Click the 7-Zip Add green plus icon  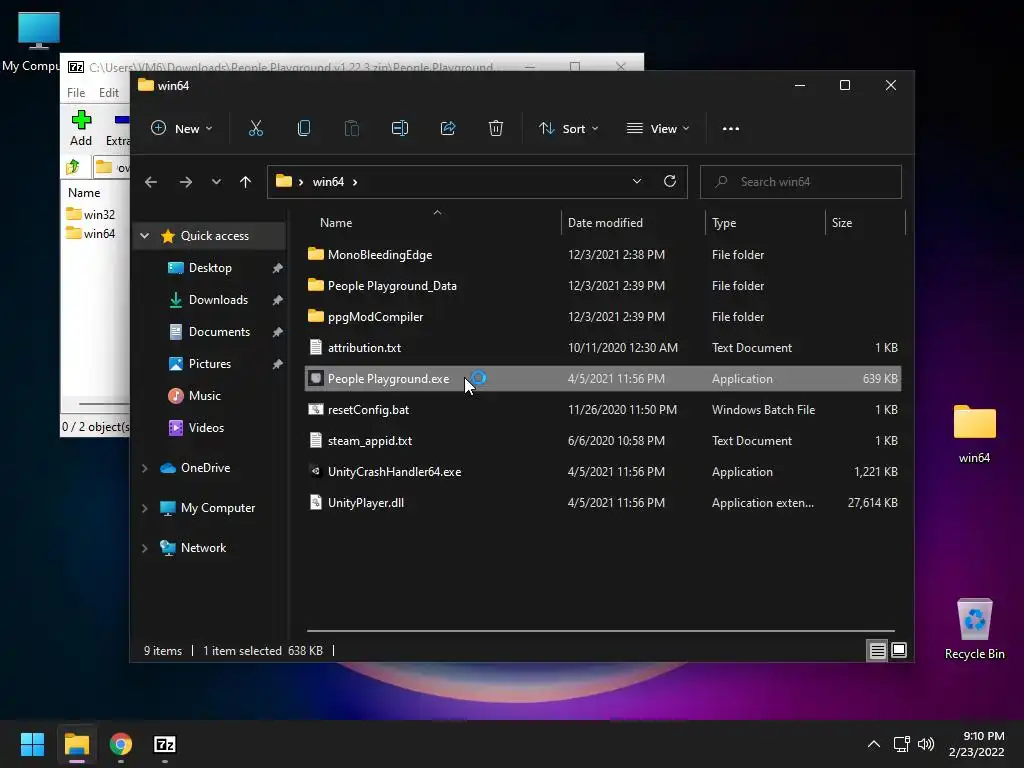[81, 120]
